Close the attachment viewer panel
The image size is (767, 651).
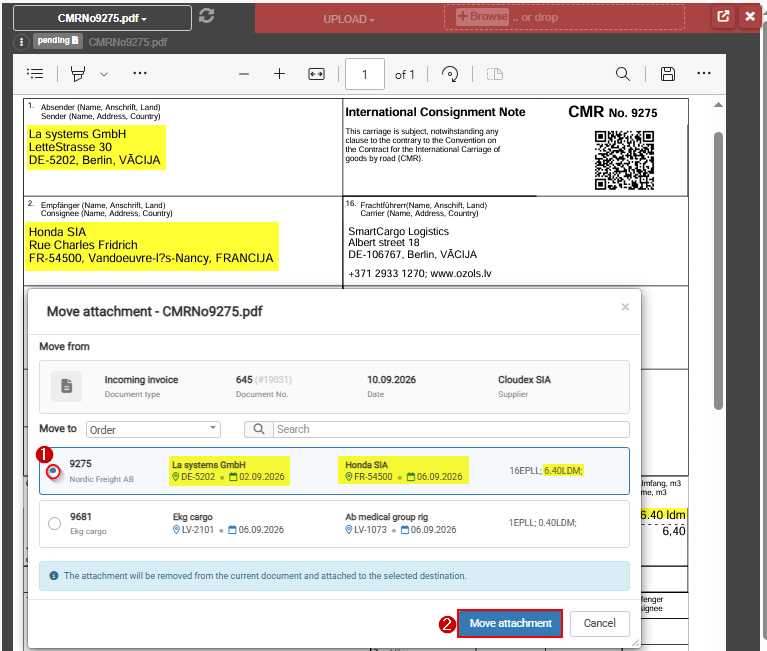[749, 16]
